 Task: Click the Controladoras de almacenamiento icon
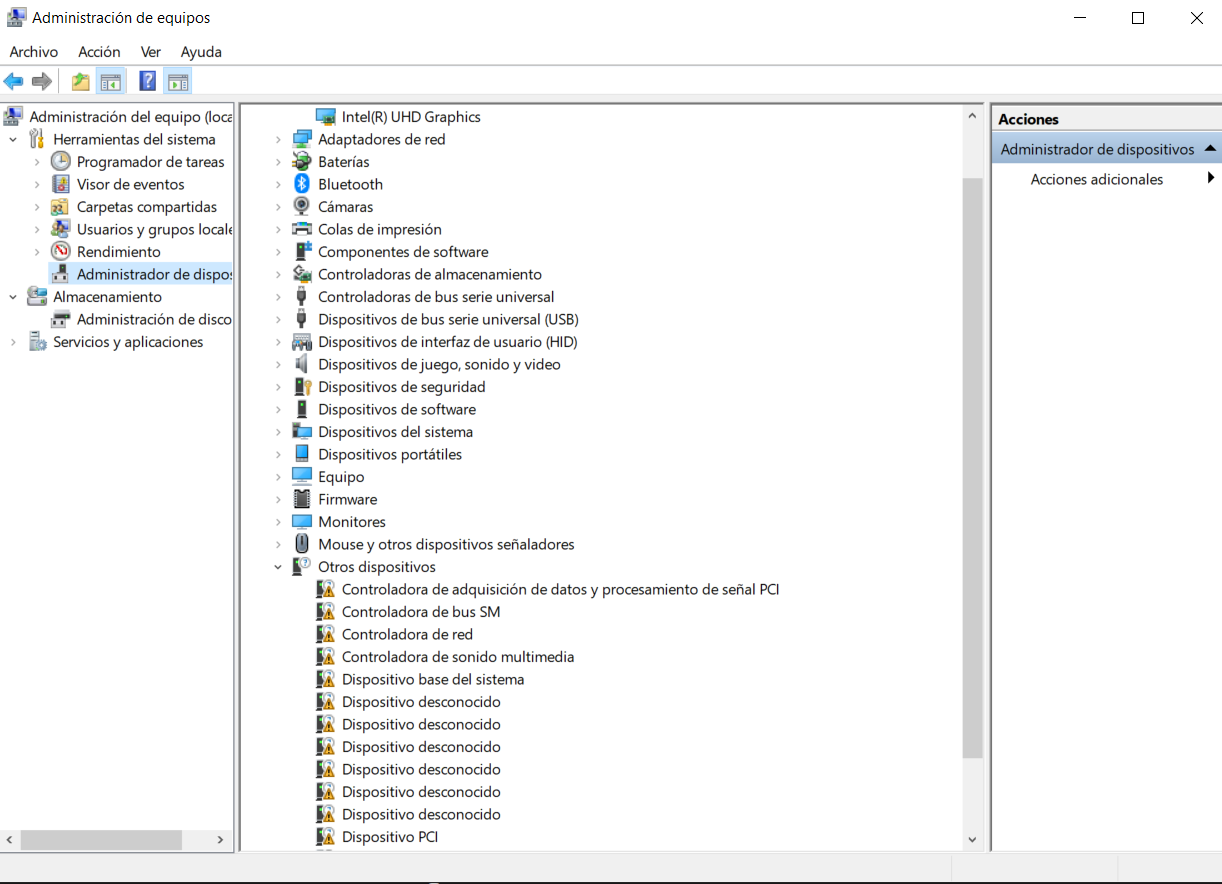[302, 274]
